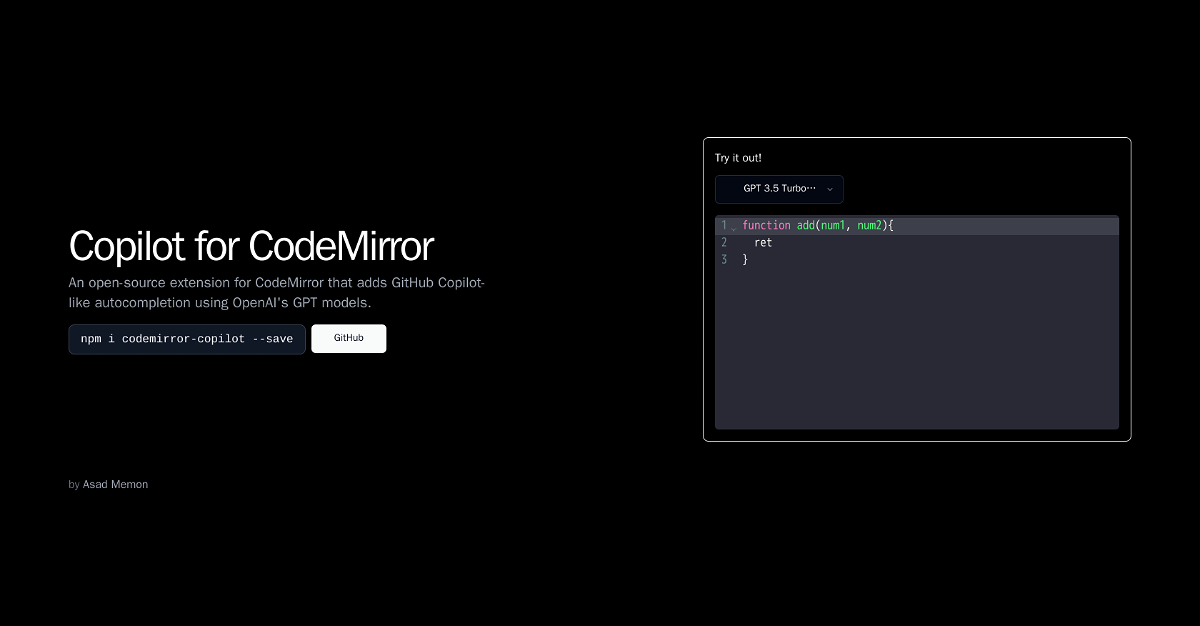Click the 'function add(num1, num2){' code line
The height and width of the screenshot is (626, 1200).
tap(929, 226)
